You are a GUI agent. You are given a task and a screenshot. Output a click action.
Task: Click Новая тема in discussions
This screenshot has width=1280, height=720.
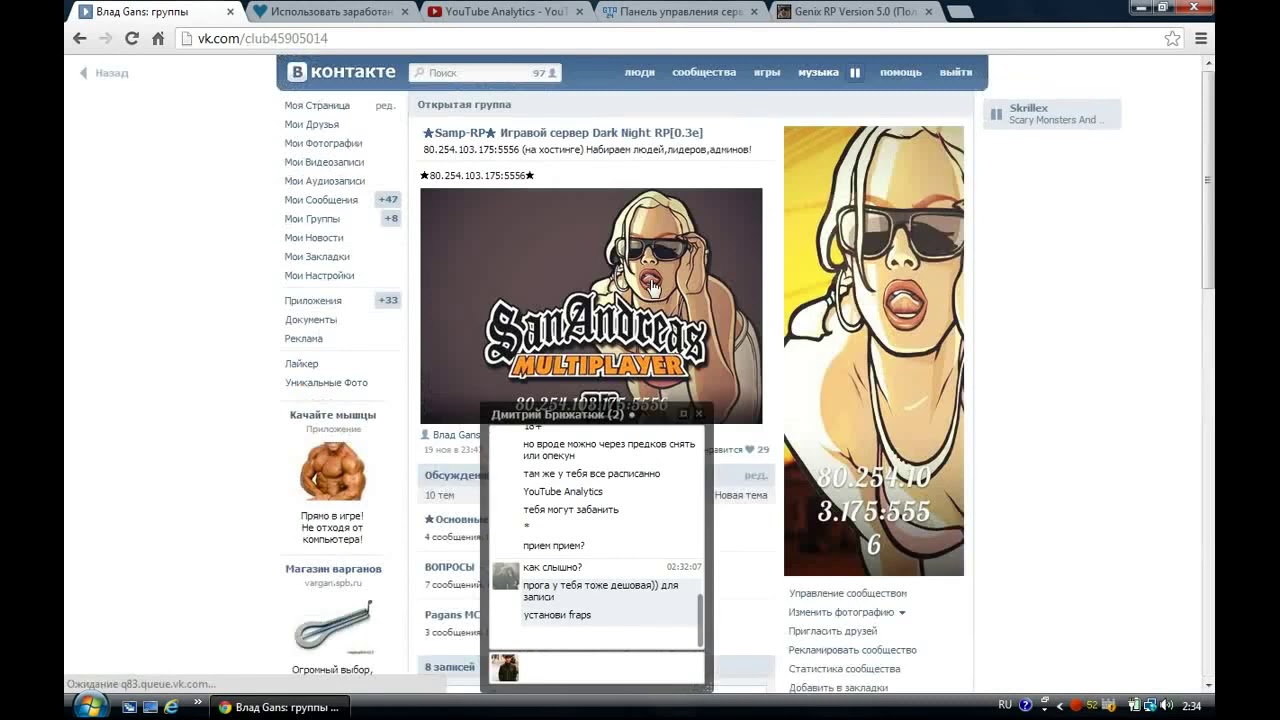[x=741, y=495]
